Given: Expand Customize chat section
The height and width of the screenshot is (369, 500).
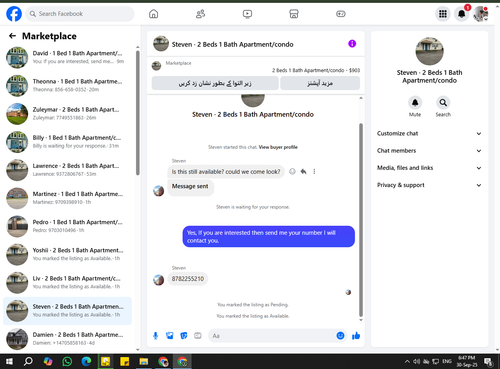Looking at the screenshot, I should click(429, 133).
